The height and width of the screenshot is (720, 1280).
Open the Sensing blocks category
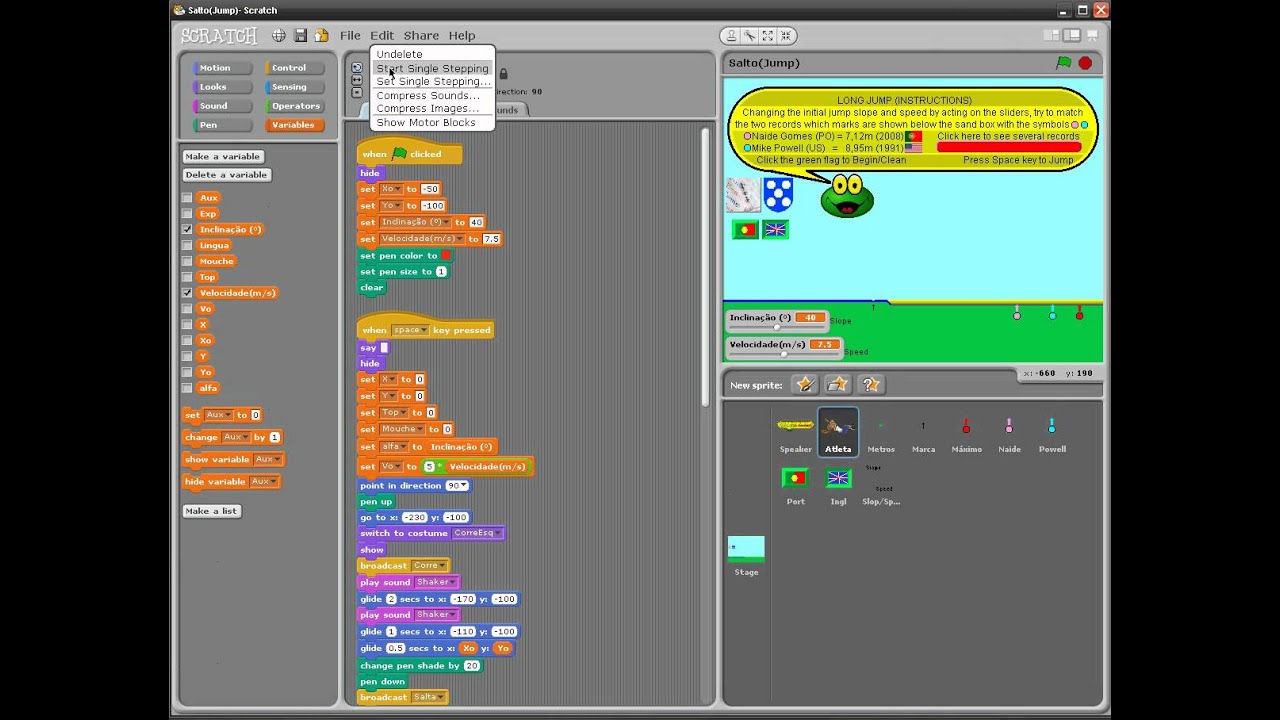coord(297,87)
